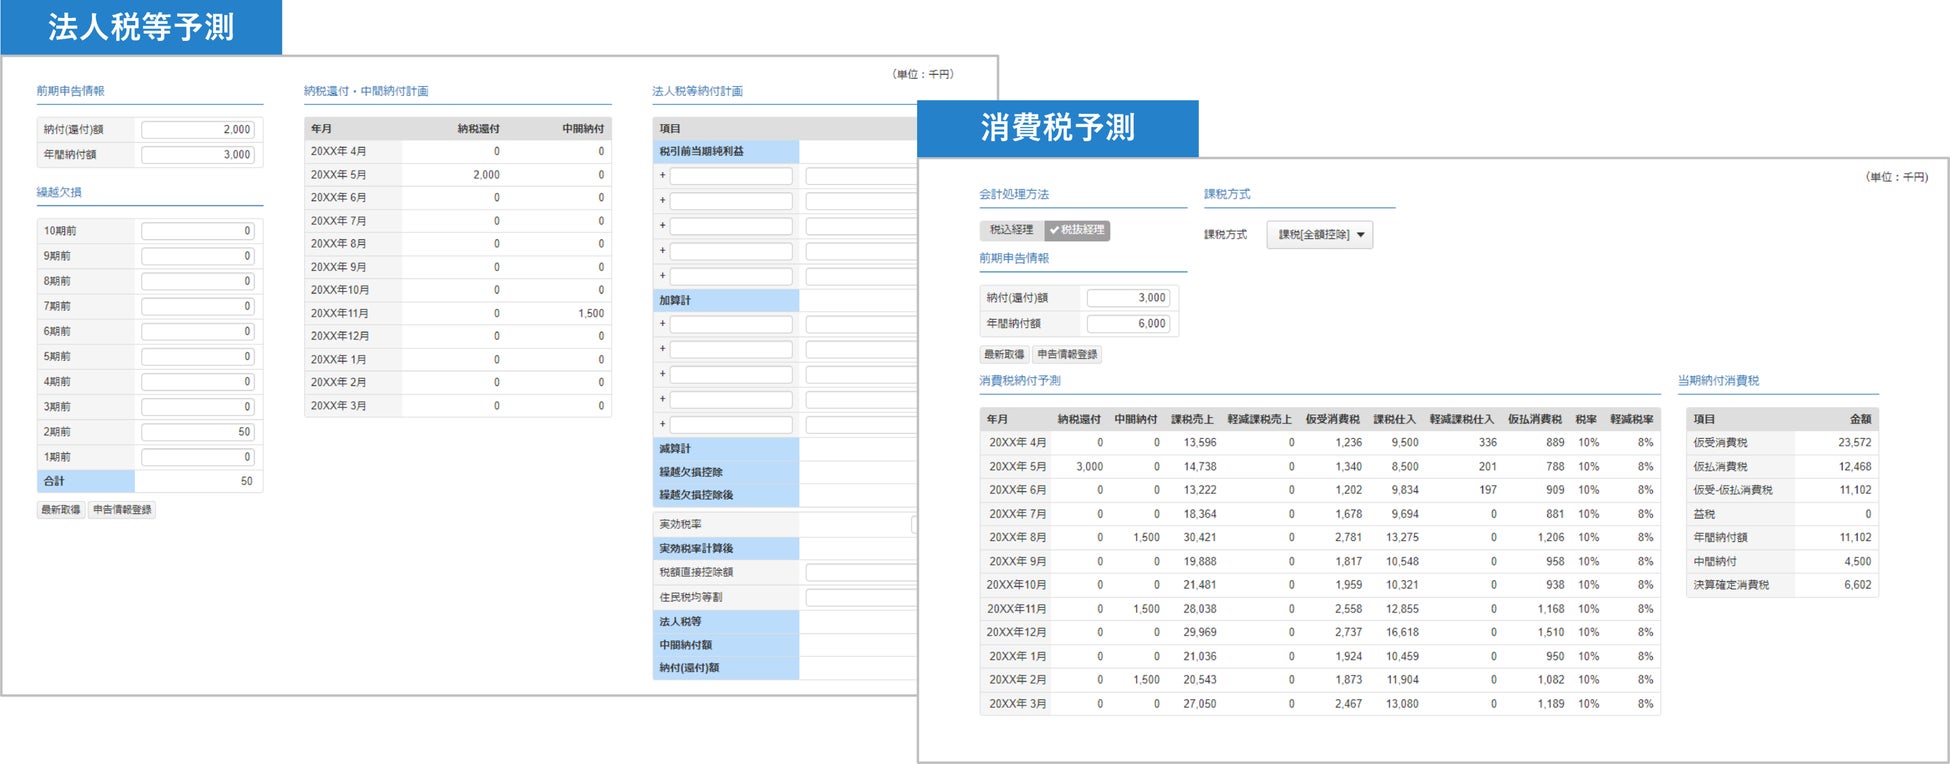Click the 法人税等納付計画 heading
The height and width of the screenshot is (764, 1950).
pyautogui.click(x=697, y=91)
